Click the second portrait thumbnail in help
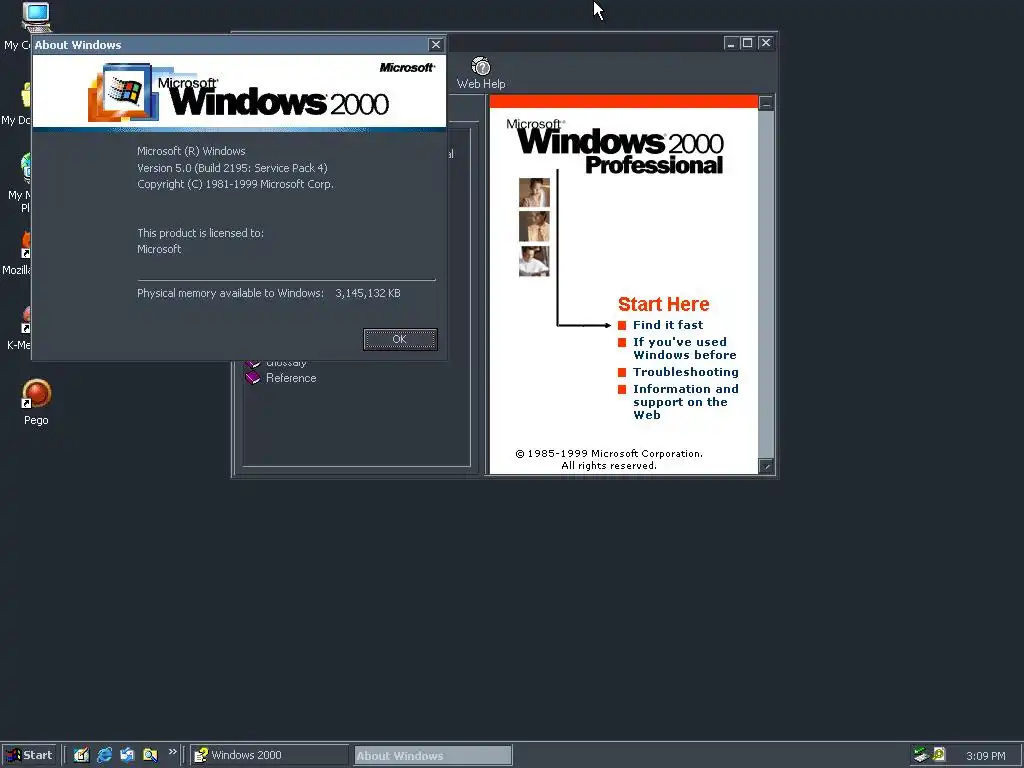The height and width of the screenshot is (768, 1024). pos(534,227)
